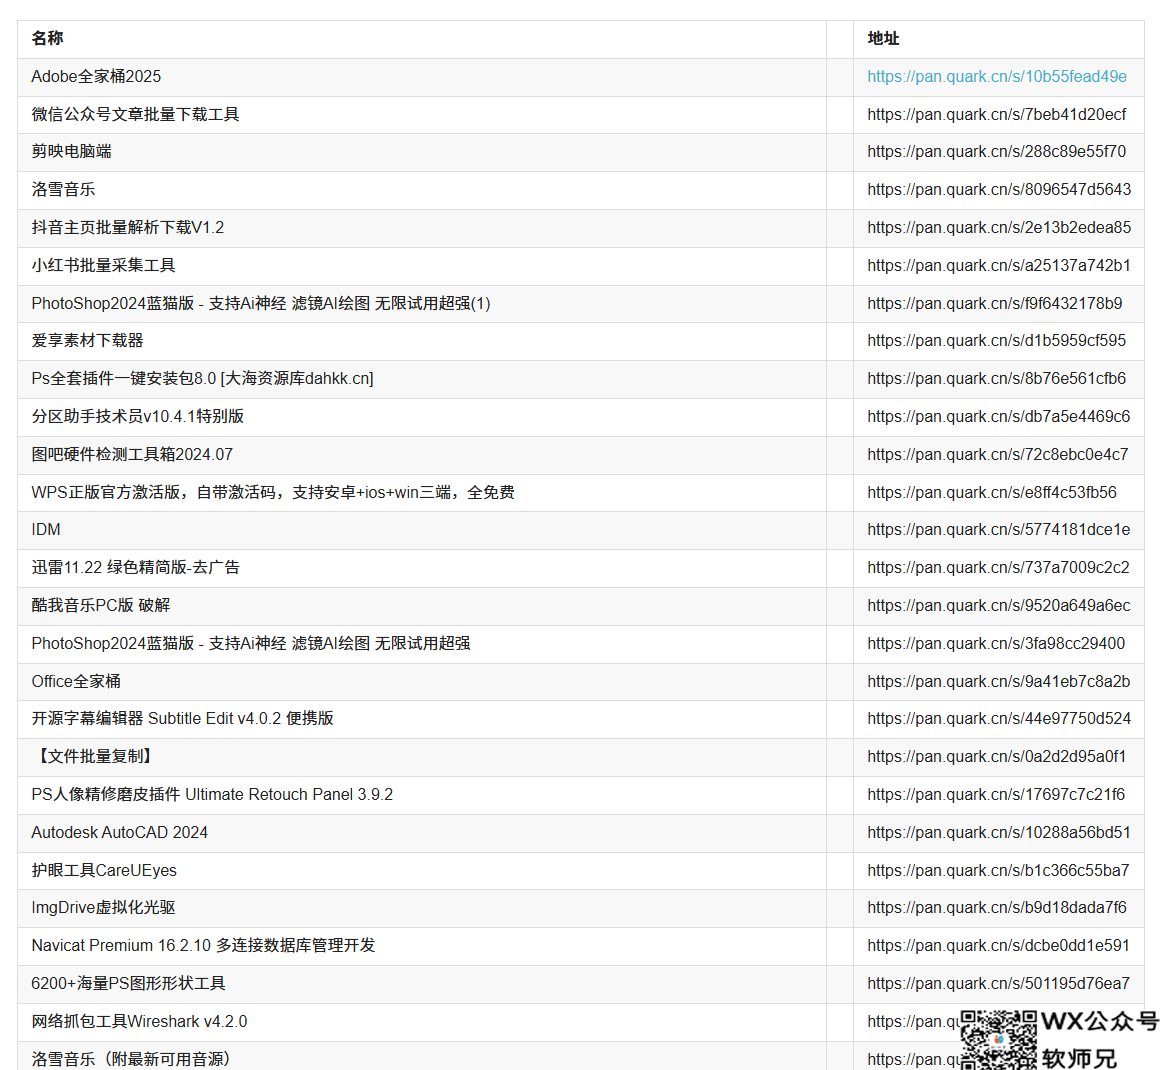Follow the 爱享素材下载器 URL
Viewport: 1160px width, 1070px height.
pyautogui.click(x=997, y=340)
